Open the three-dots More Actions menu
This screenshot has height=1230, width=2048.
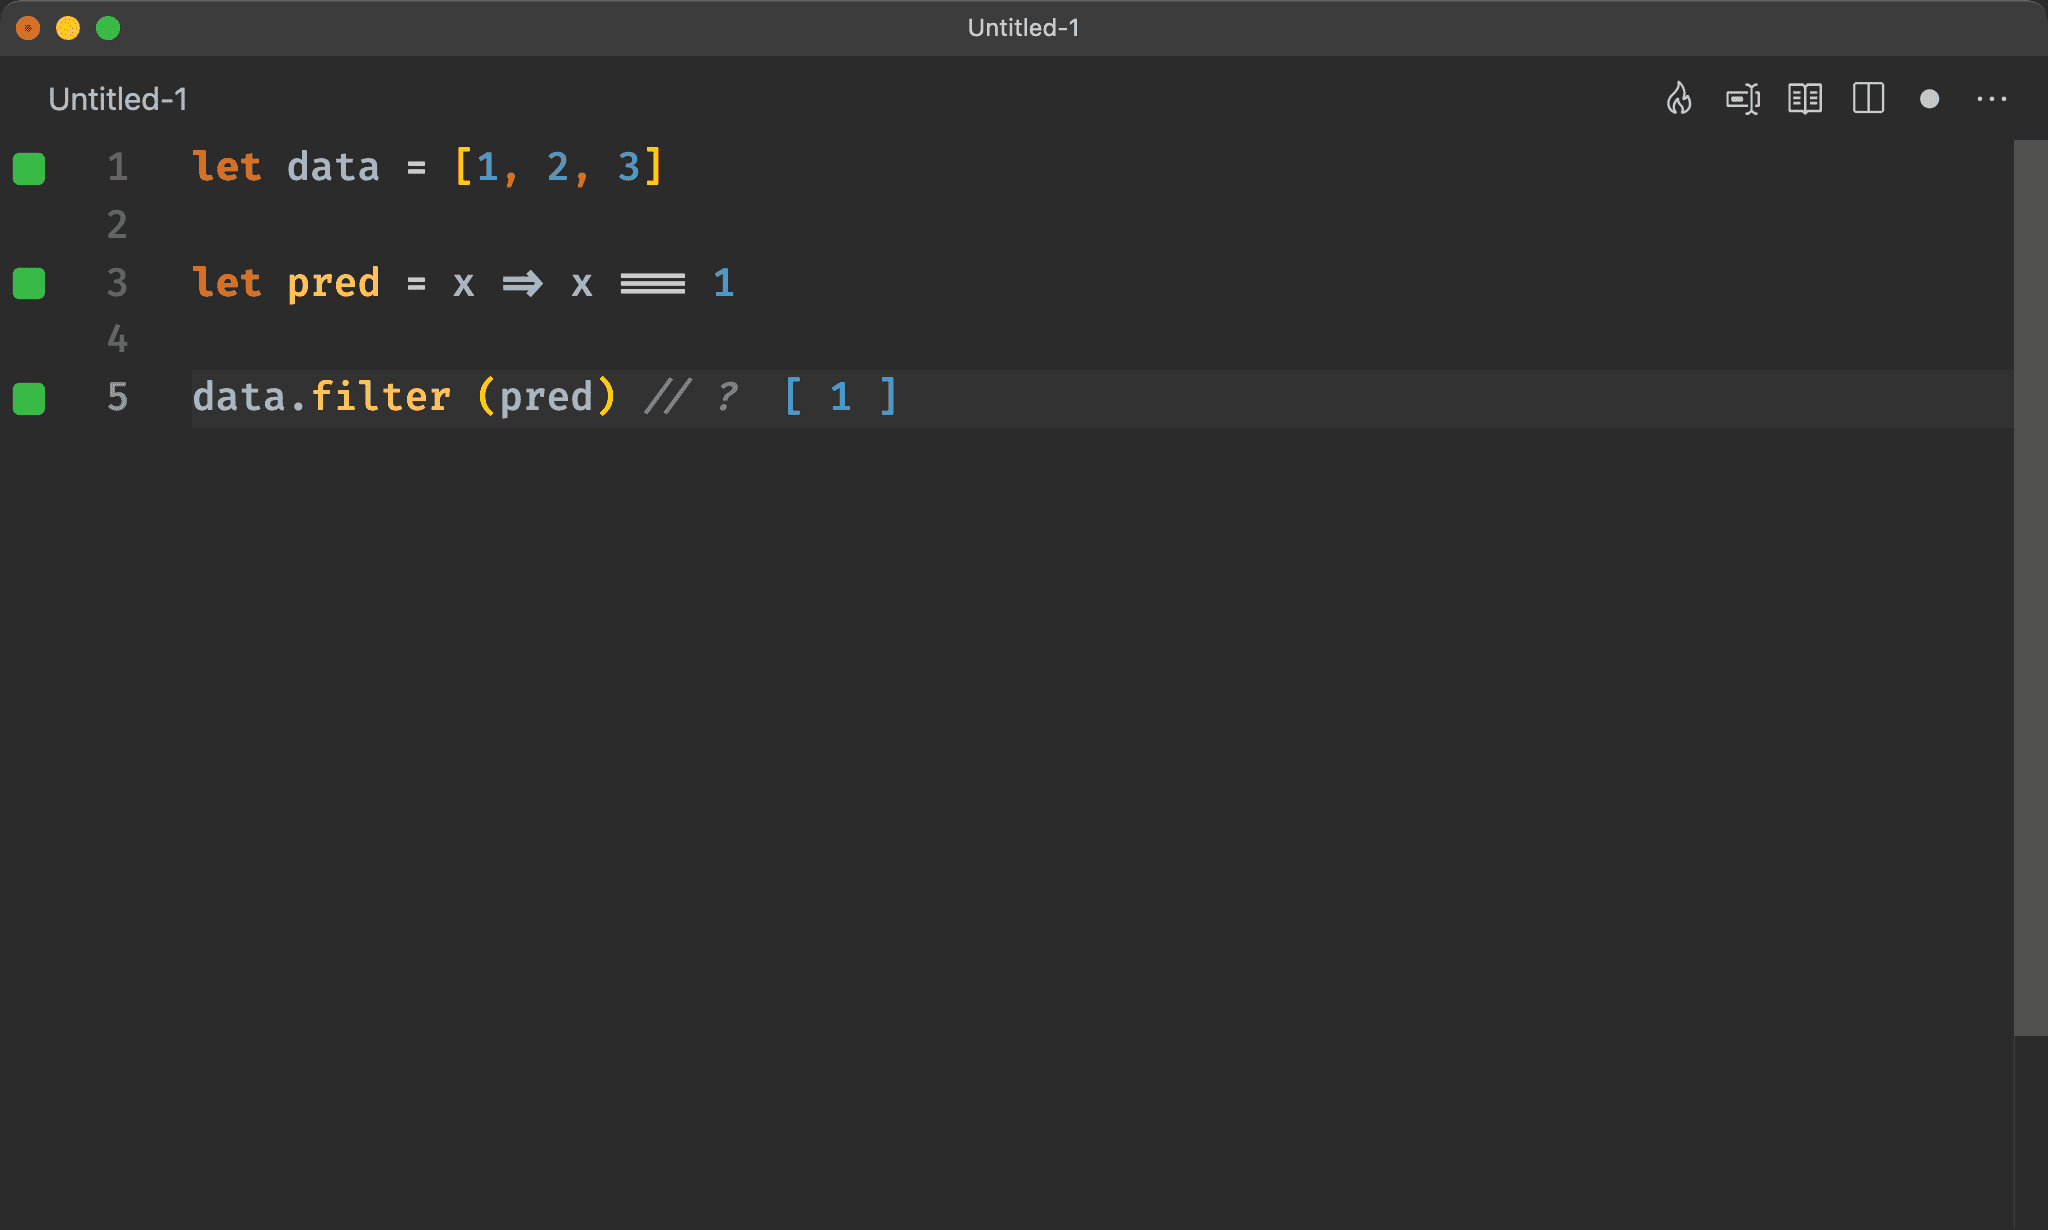[1991, 99]
